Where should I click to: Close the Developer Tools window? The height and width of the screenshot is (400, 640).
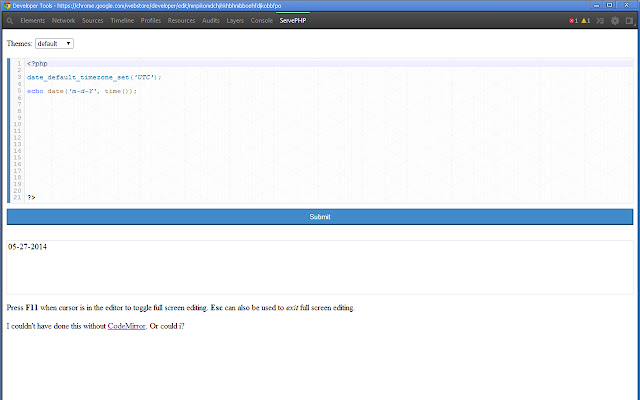coord(627,5)
